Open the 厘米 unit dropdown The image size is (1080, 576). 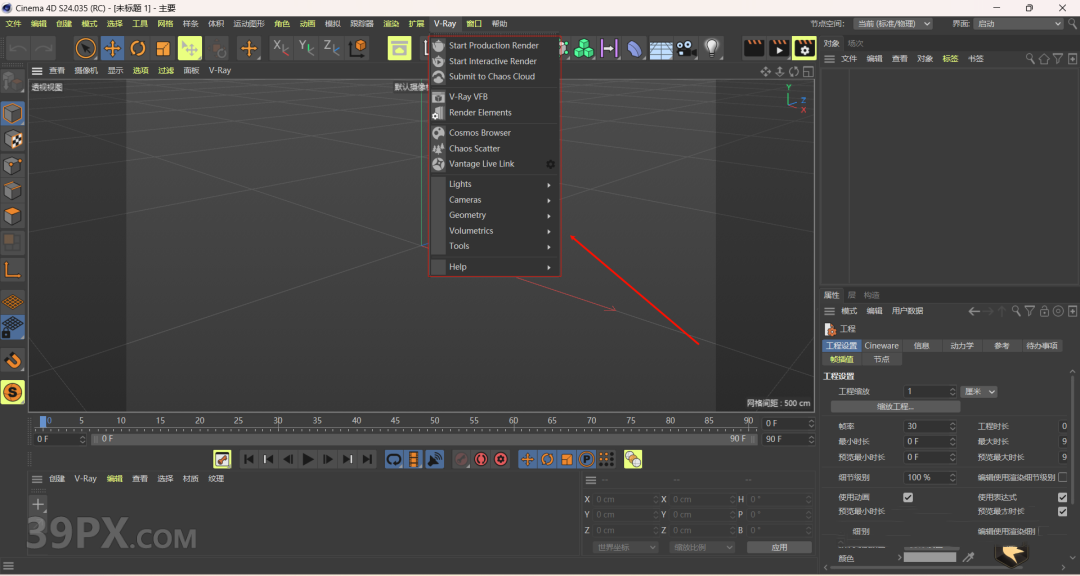pyautogui.click(x=979, y=391)
